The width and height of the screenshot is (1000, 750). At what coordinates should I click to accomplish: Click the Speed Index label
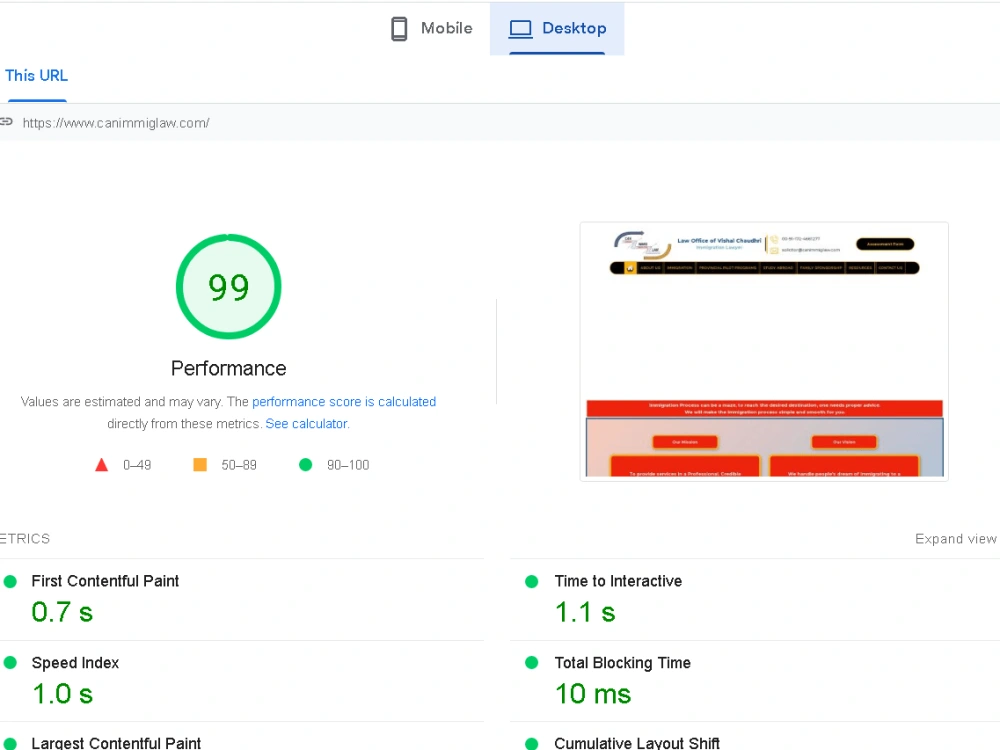(75, 663)
